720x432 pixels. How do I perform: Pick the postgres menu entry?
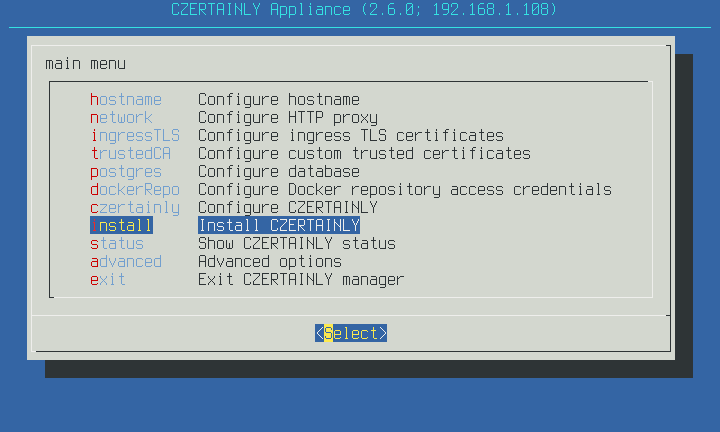tap(126, 171)
